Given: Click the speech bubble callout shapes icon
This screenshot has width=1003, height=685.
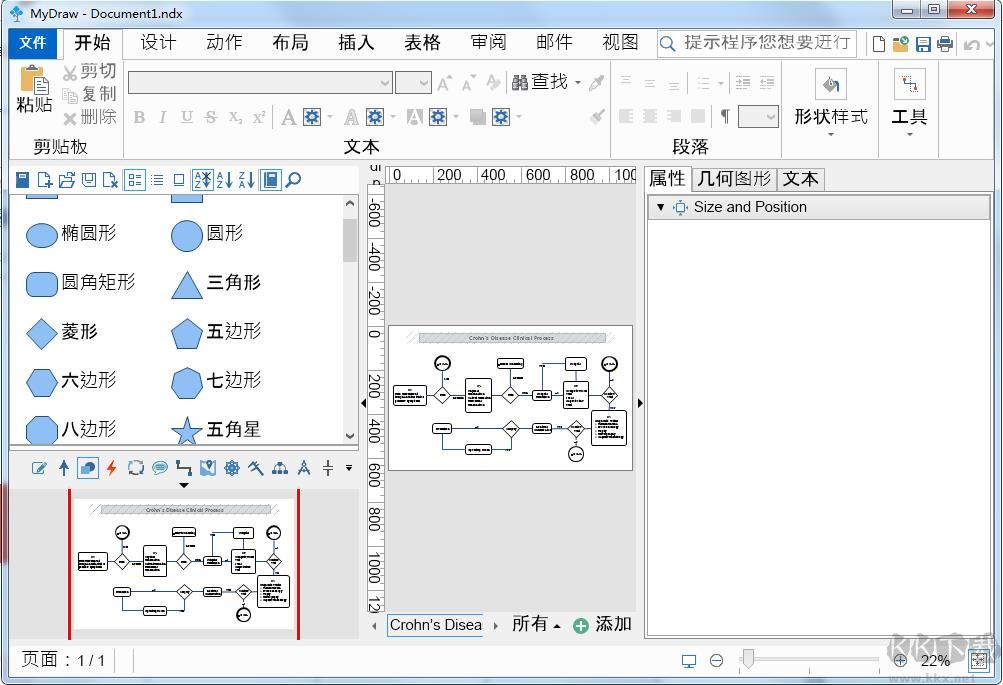Looking at the screenshot, I should click(160, 467).
